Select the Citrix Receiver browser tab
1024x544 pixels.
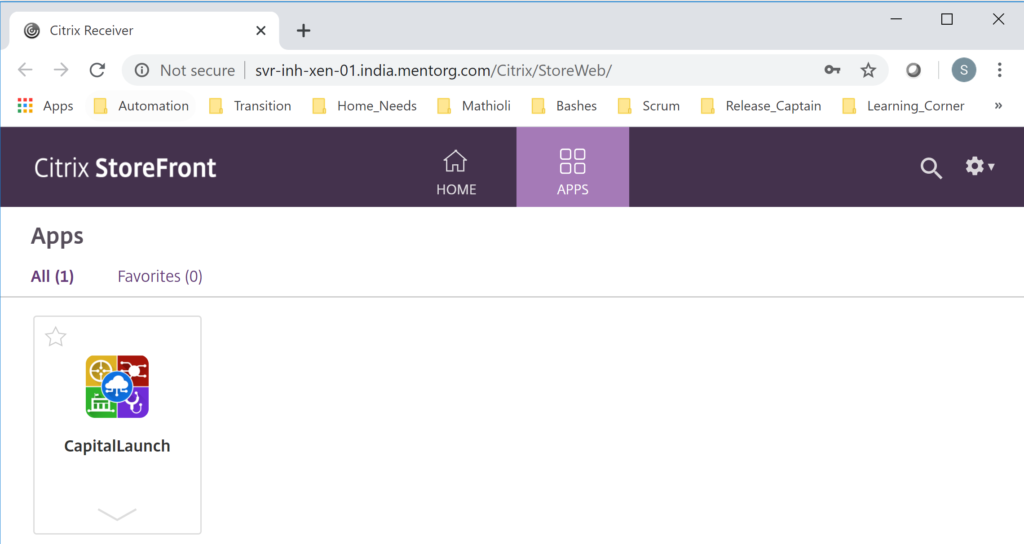144,30
